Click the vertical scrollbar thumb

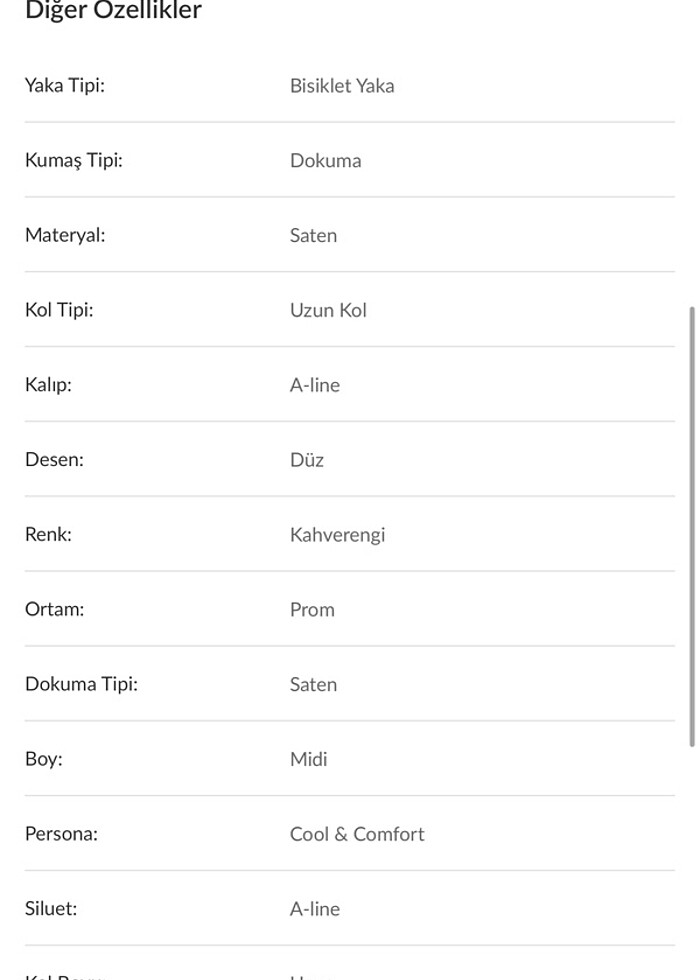click(x=691, y=526)
